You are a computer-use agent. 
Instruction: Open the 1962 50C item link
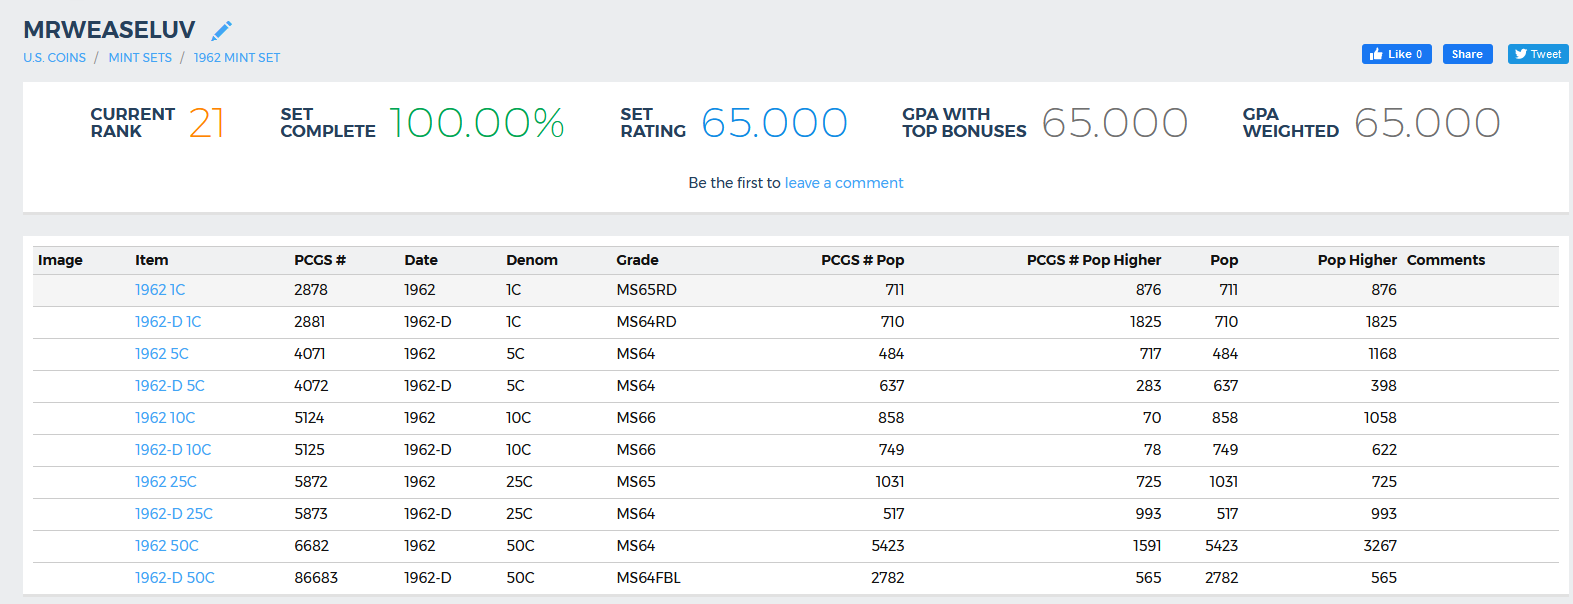pyautogui.click(x=167, y=546)
